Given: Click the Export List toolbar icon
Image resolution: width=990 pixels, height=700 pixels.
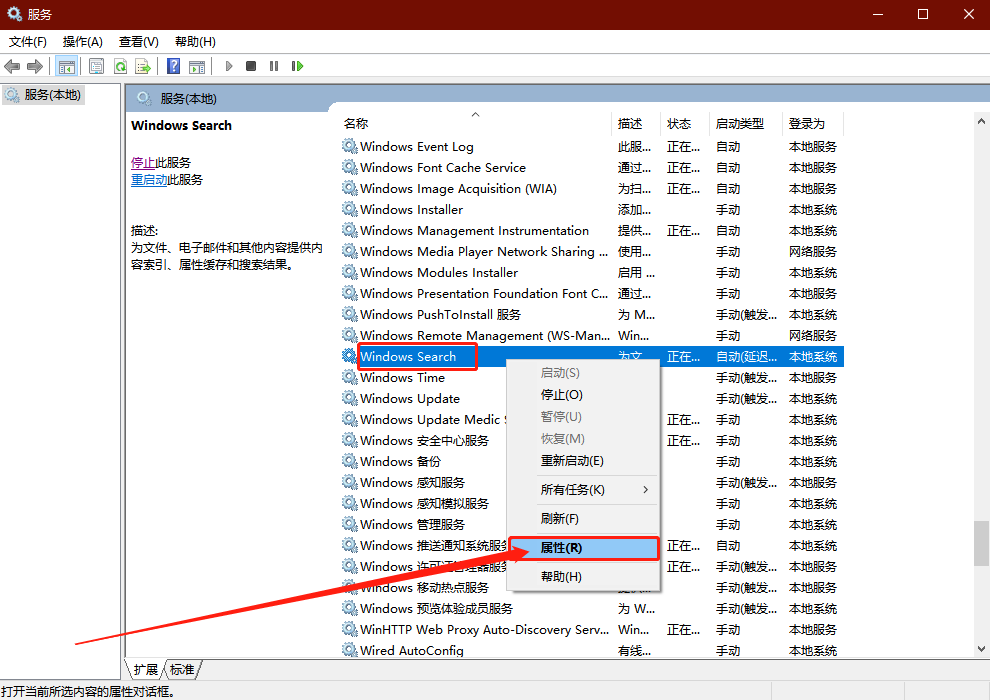Looking at the screenshot, I should 143,67.
